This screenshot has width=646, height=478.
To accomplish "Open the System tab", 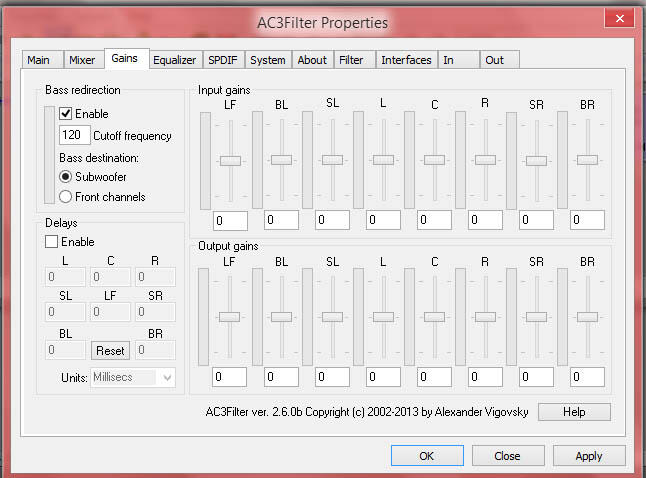I will pyautogui.click(x=268, y=60).
